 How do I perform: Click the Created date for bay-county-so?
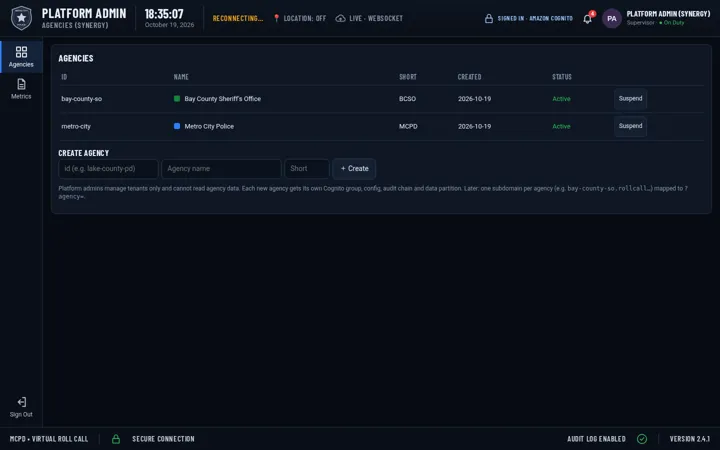click(x=474, y=99)
